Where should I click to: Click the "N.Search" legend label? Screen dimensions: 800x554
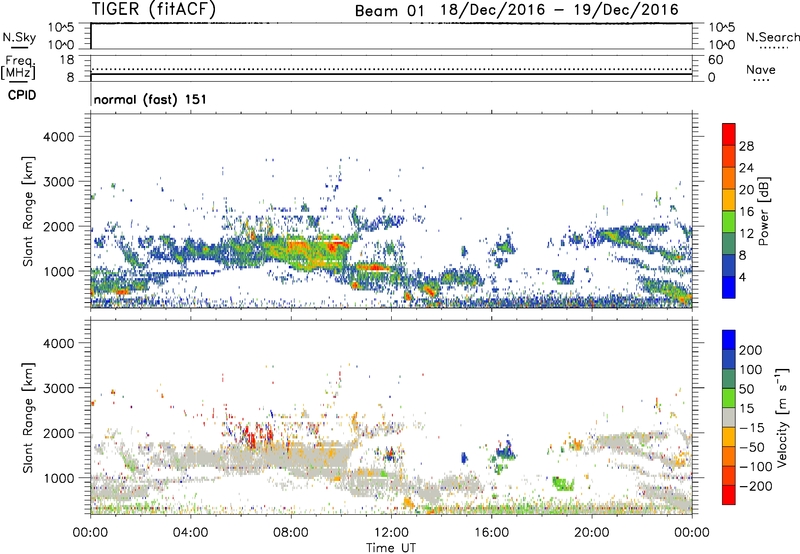pos(772,37)
